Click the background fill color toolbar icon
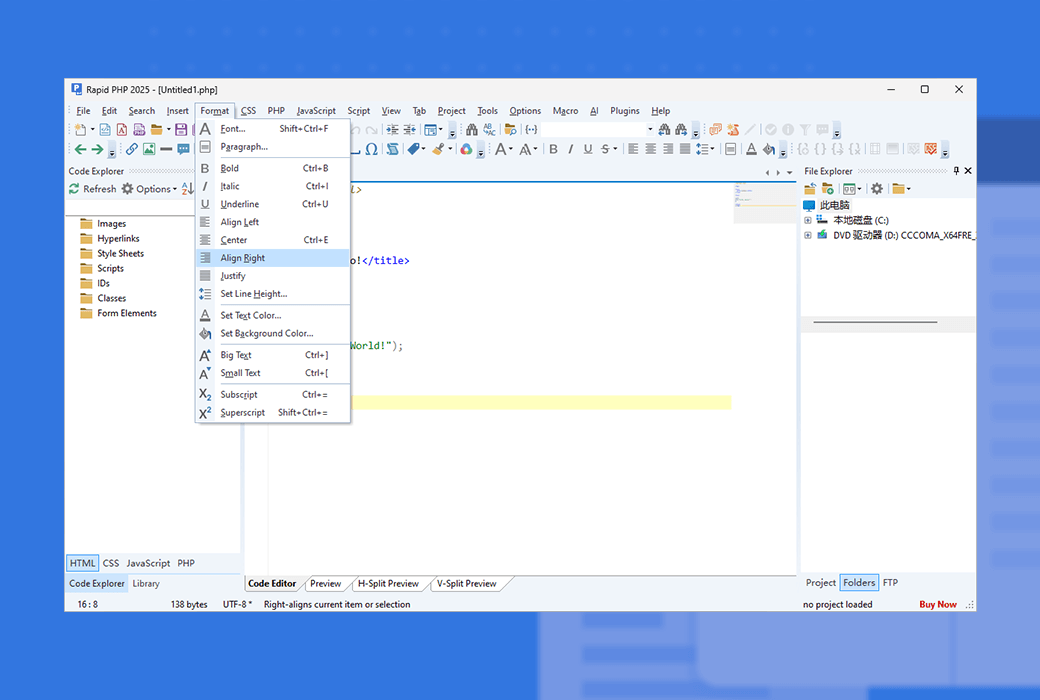Image resolution: width=1040 pixels, height=700 pixels. (x=768, y=149)
